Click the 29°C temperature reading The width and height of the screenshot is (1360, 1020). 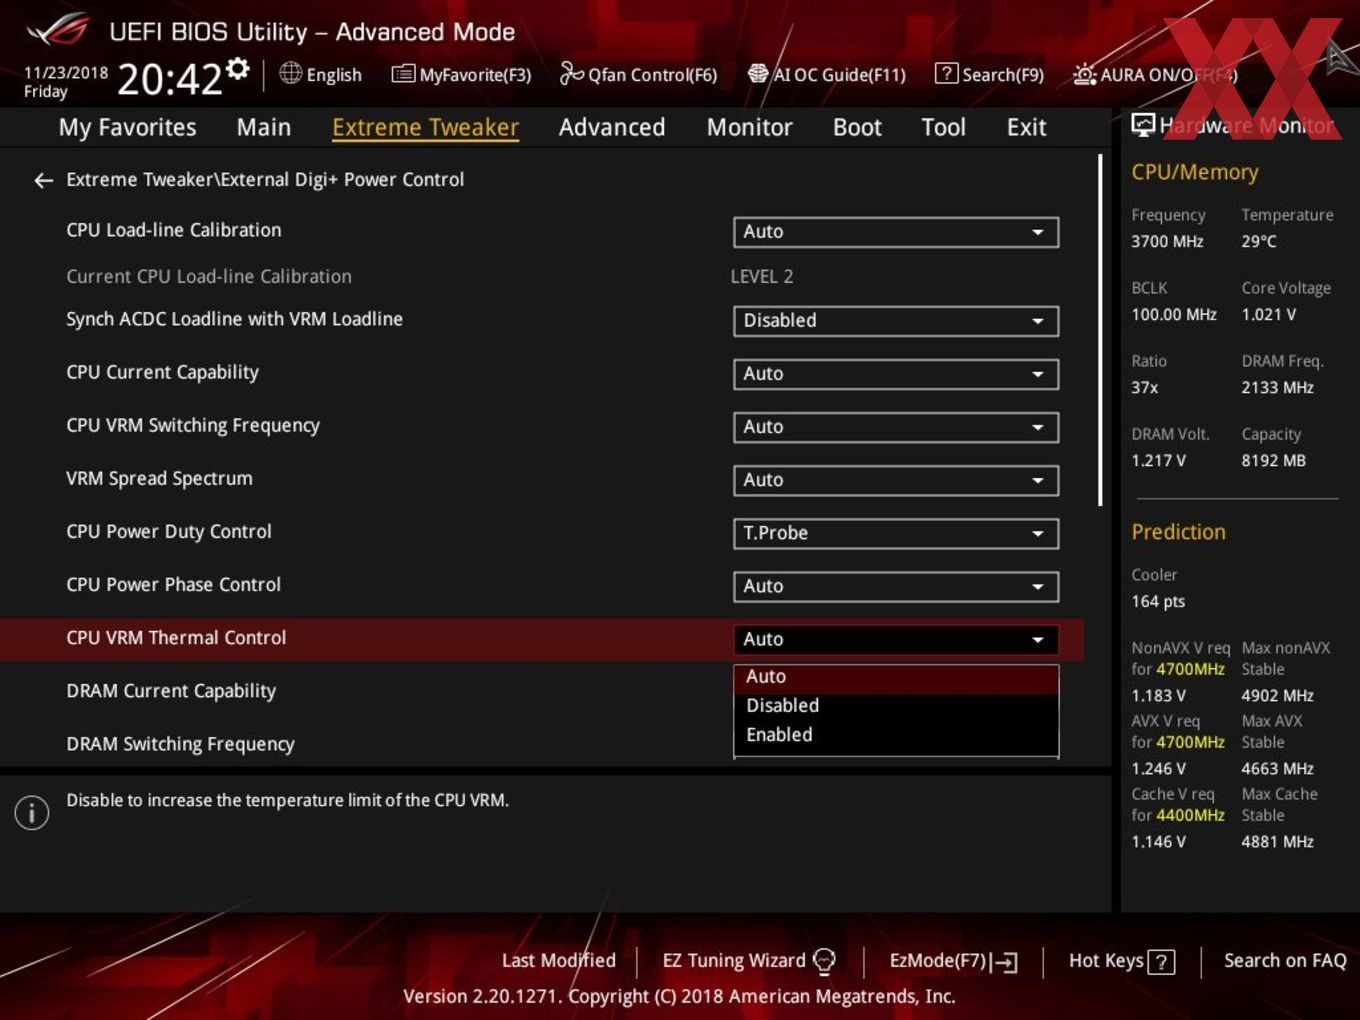1259,242
